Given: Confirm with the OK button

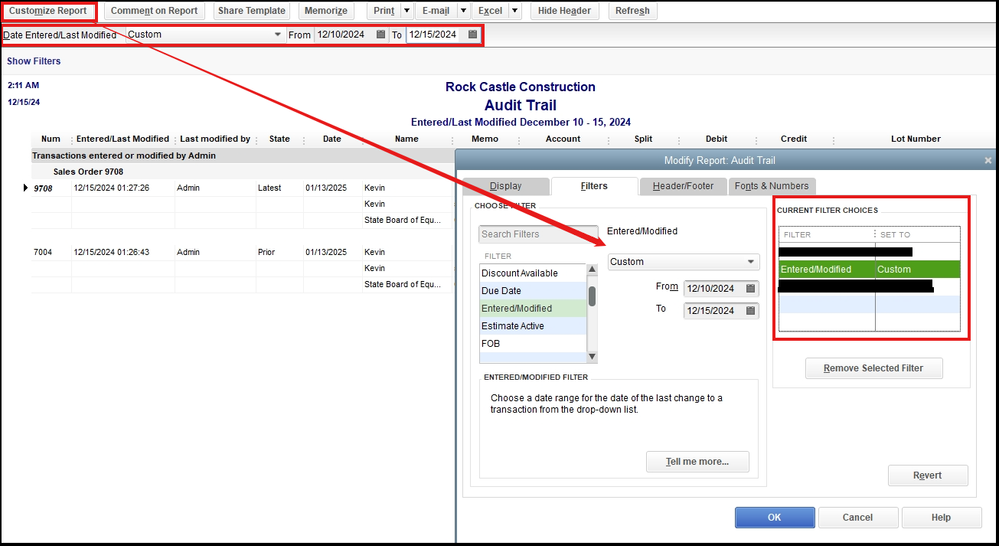Looking at the screenshot, I should tap(775, 517).
